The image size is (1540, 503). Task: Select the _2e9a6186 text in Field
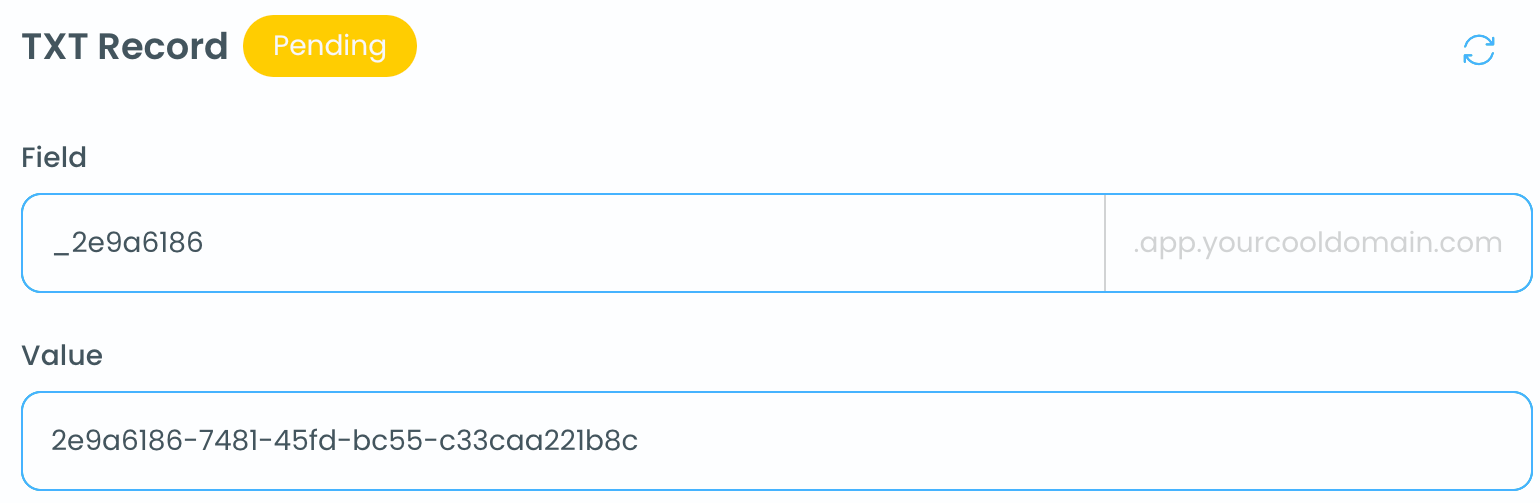[x=128, y=243]
